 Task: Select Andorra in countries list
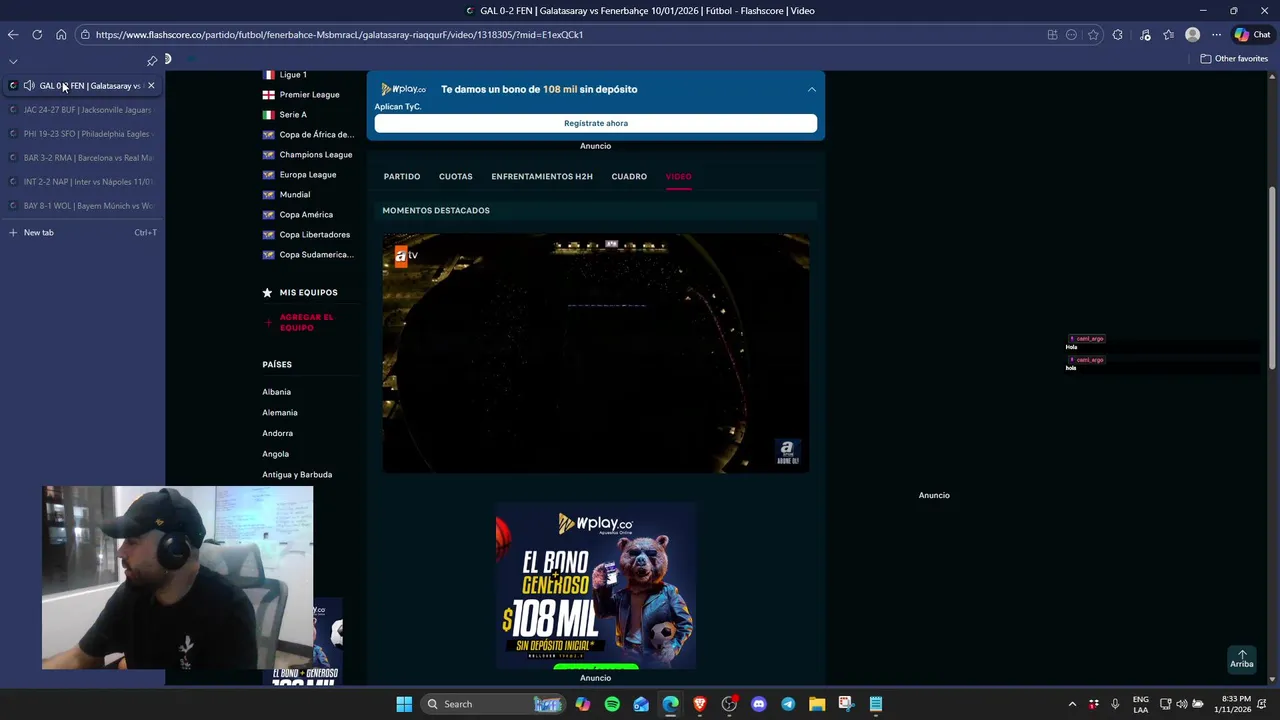tap(278, 434)
